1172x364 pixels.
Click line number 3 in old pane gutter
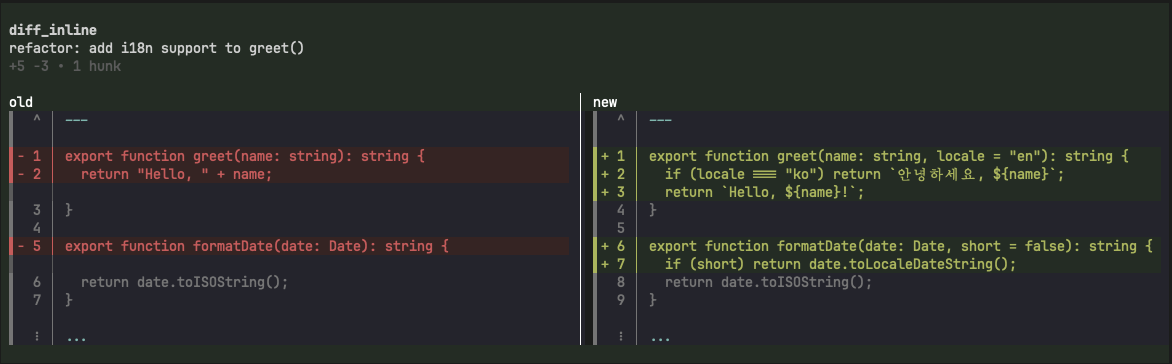(37, 211)
